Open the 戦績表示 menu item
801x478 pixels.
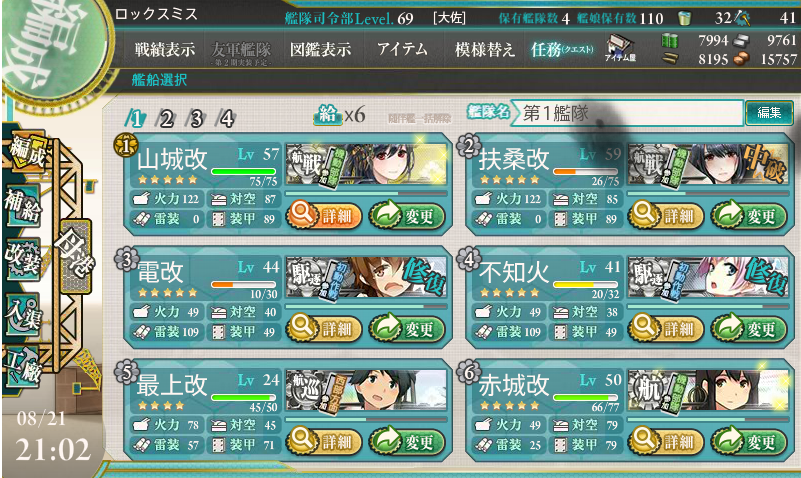point(164,50)
